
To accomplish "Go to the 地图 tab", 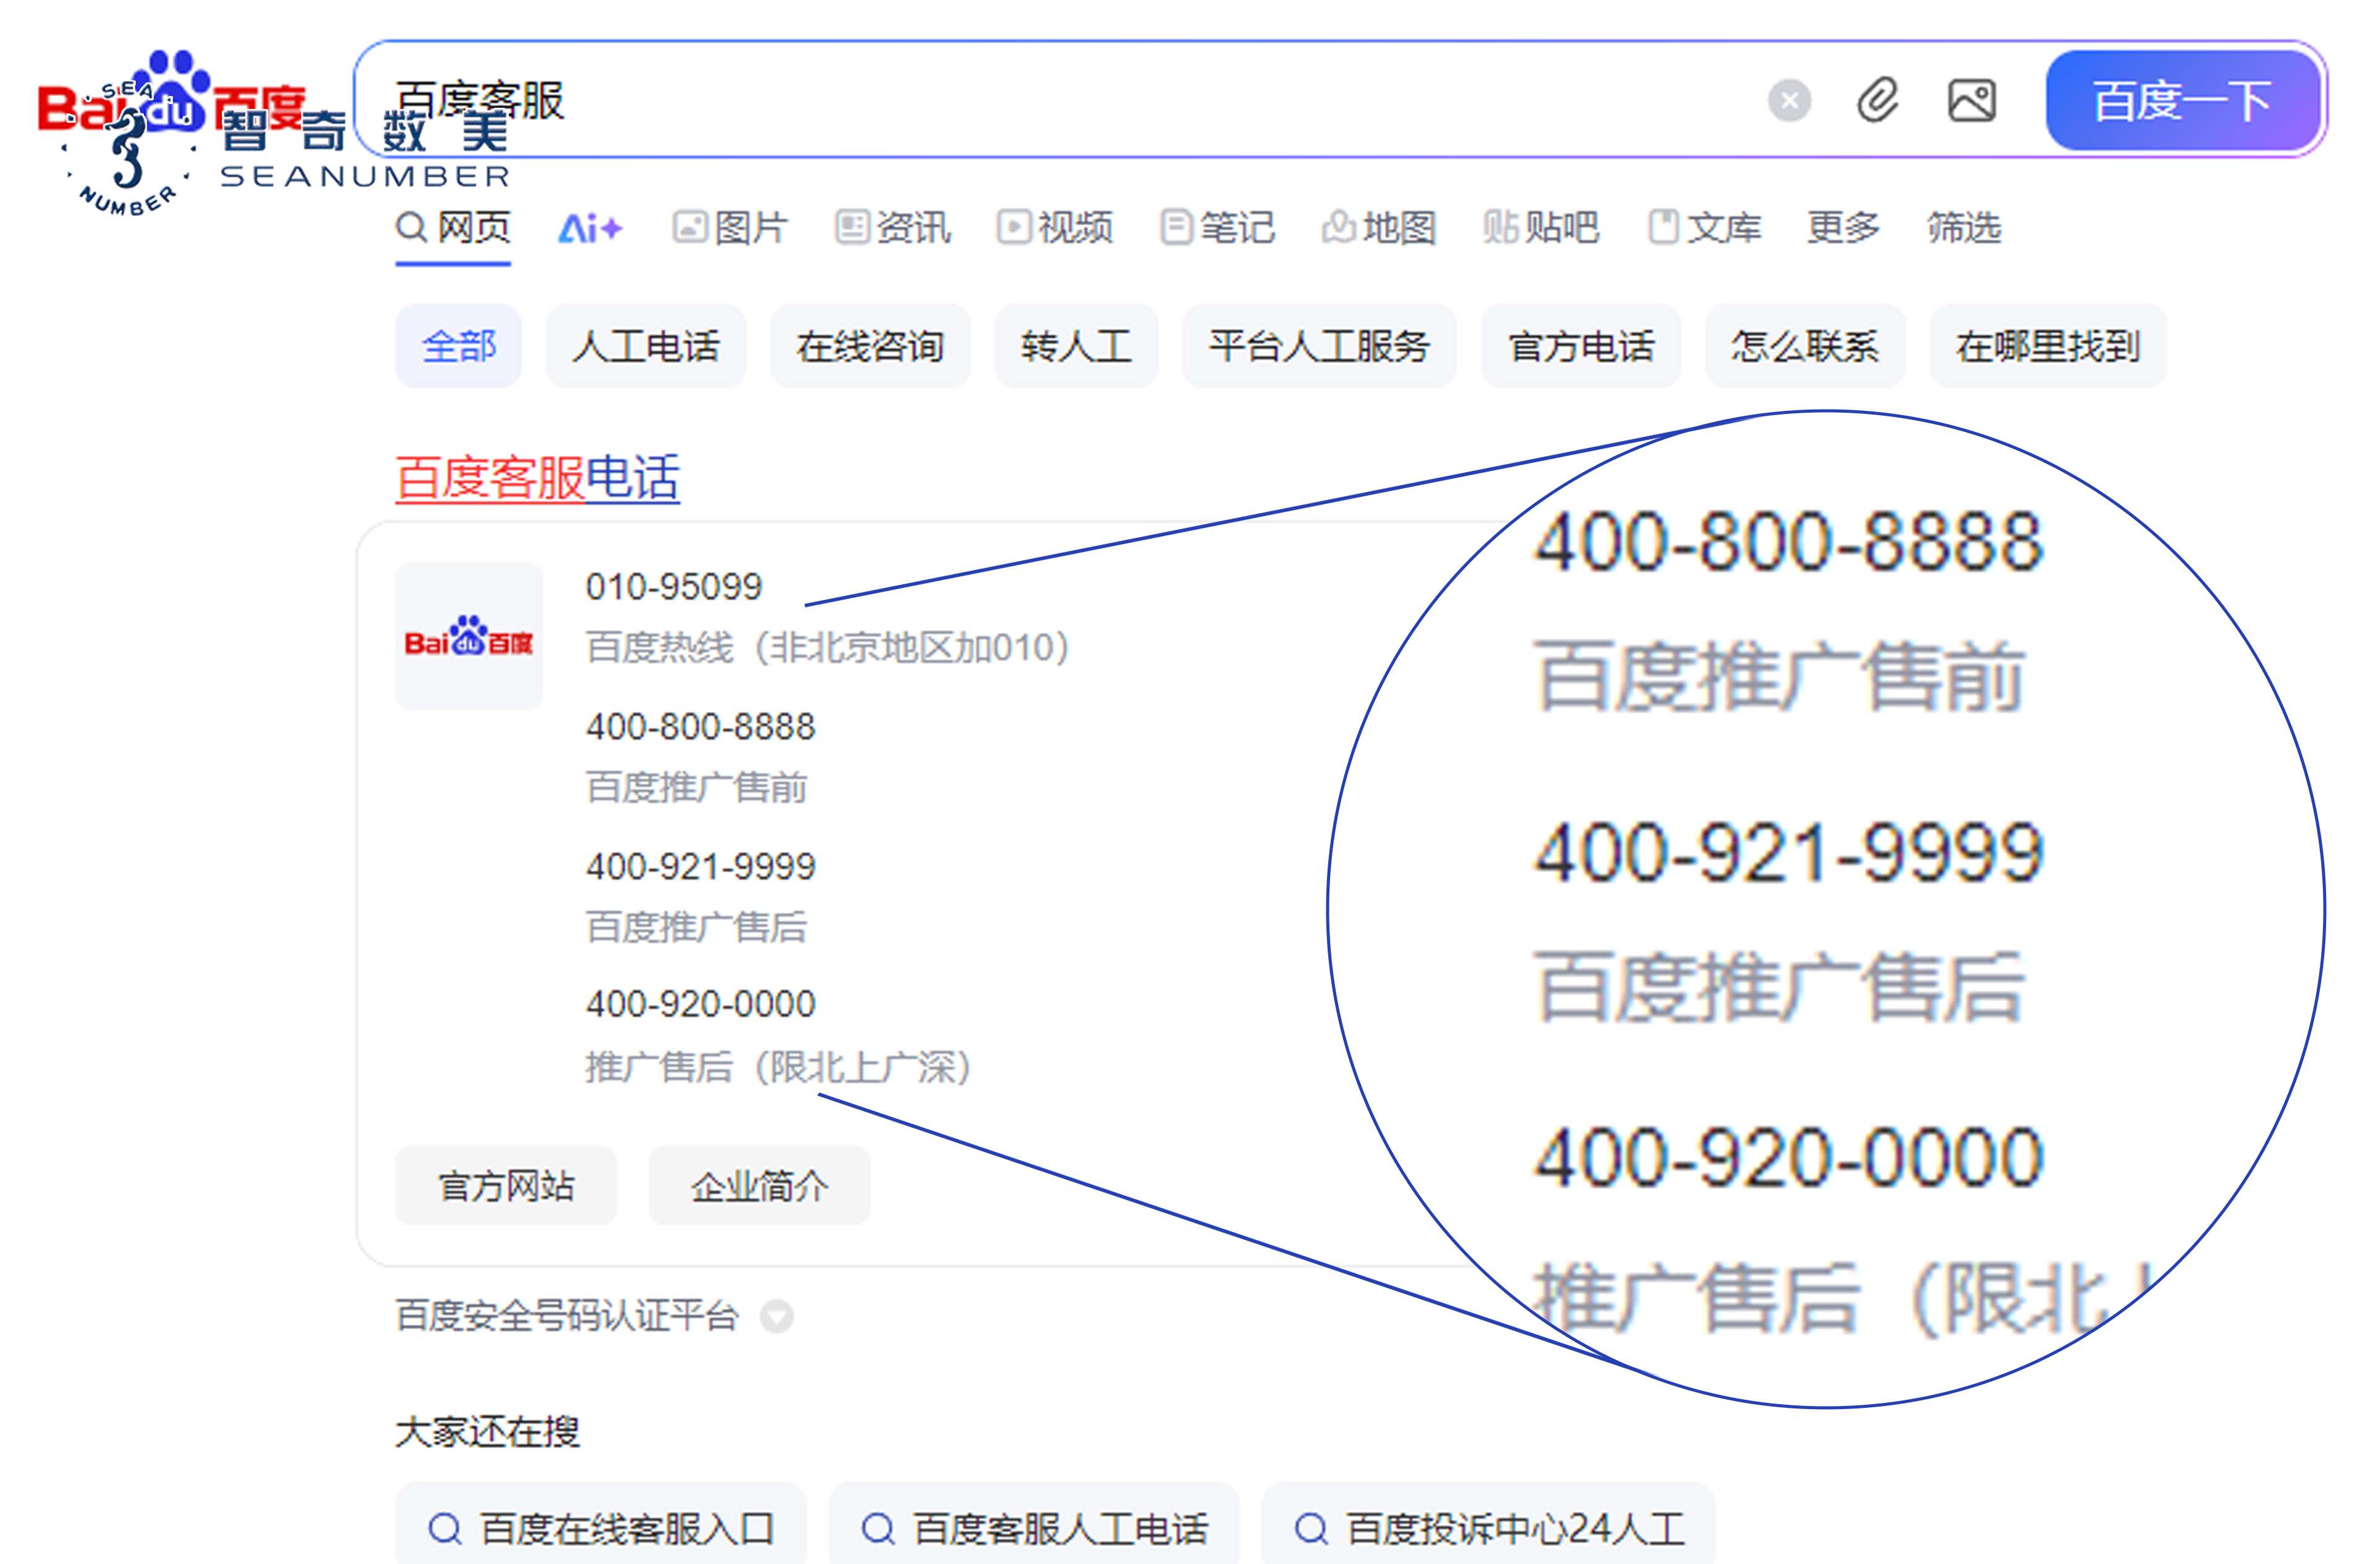I will [x=1379, y=228].
